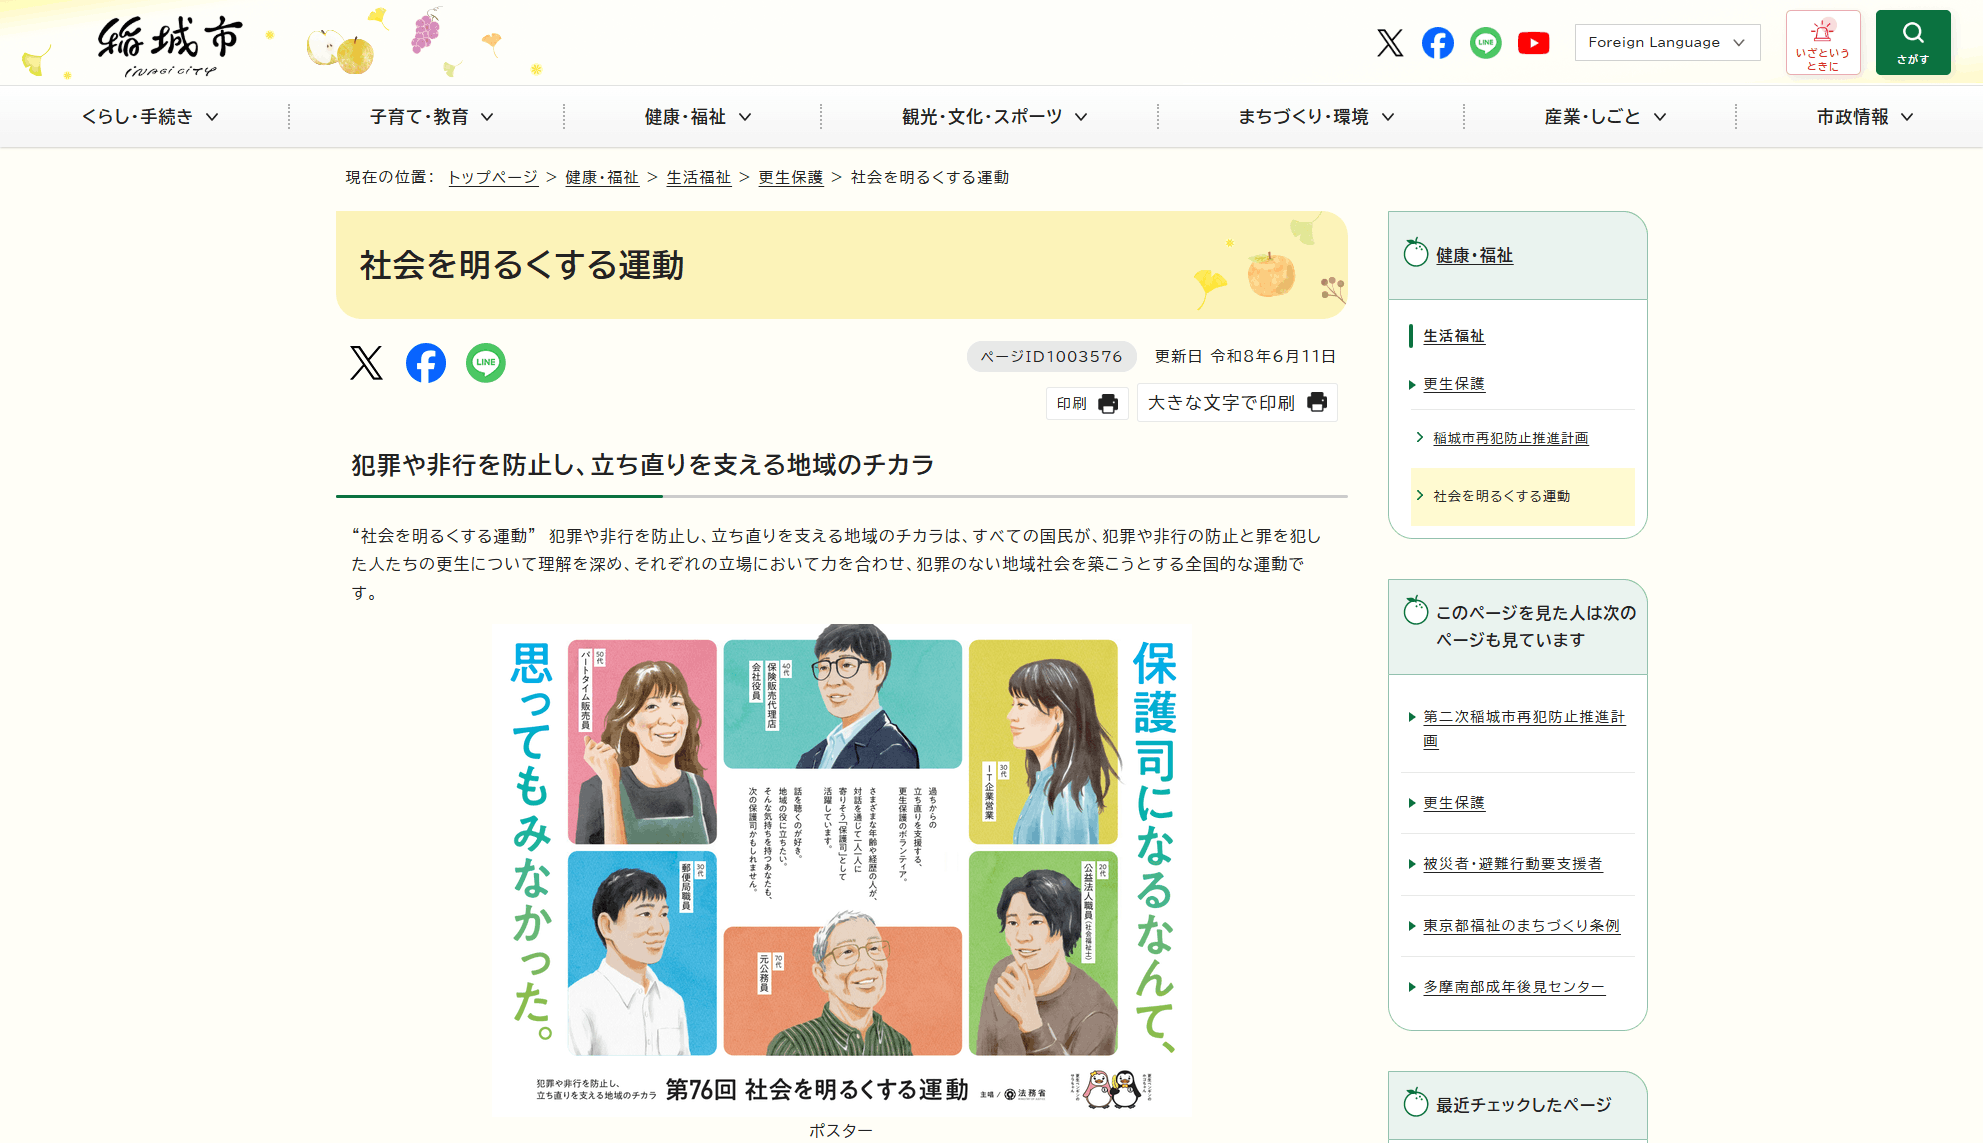Share page on Facebook below title
1983x1143 pixels.
[x=426, y=363]
